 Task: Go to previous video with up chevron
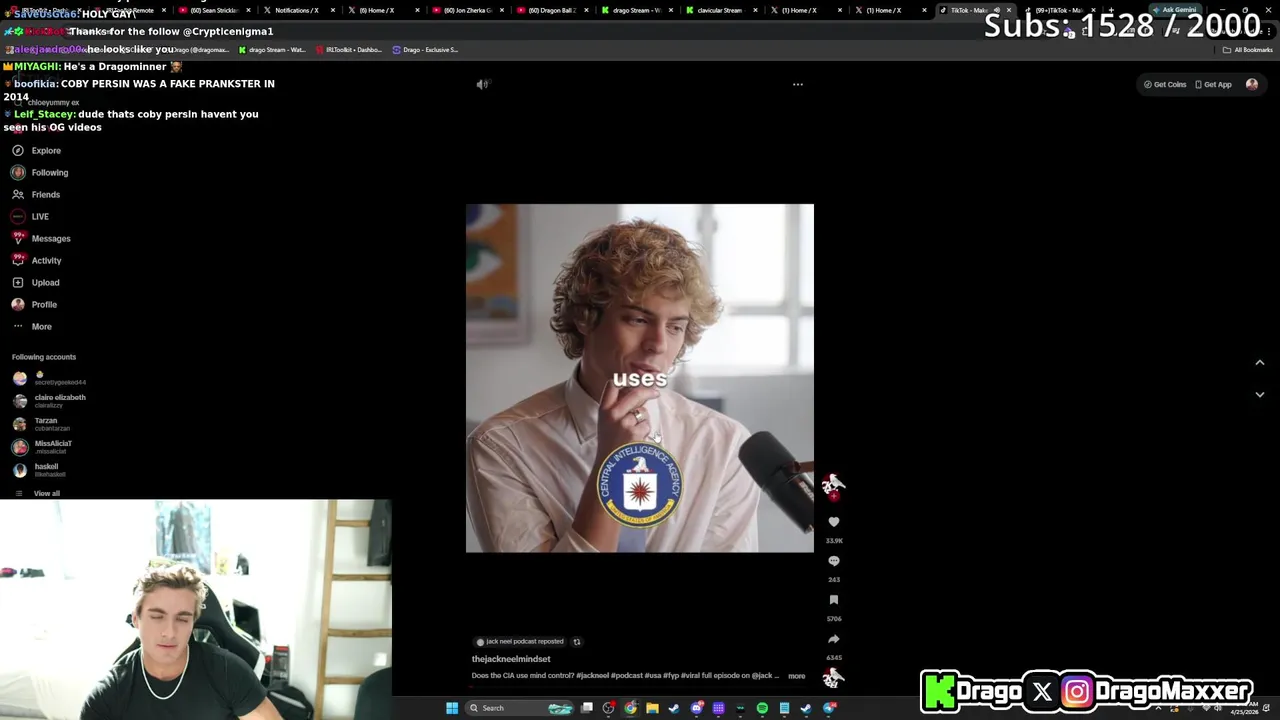pos(1260,362)
